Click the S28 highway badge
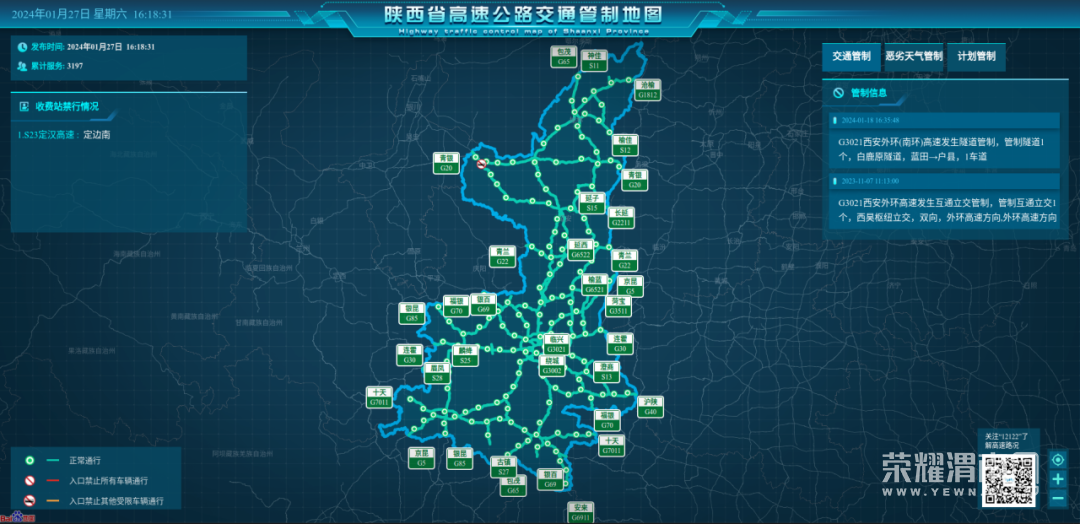 point(437,373)
